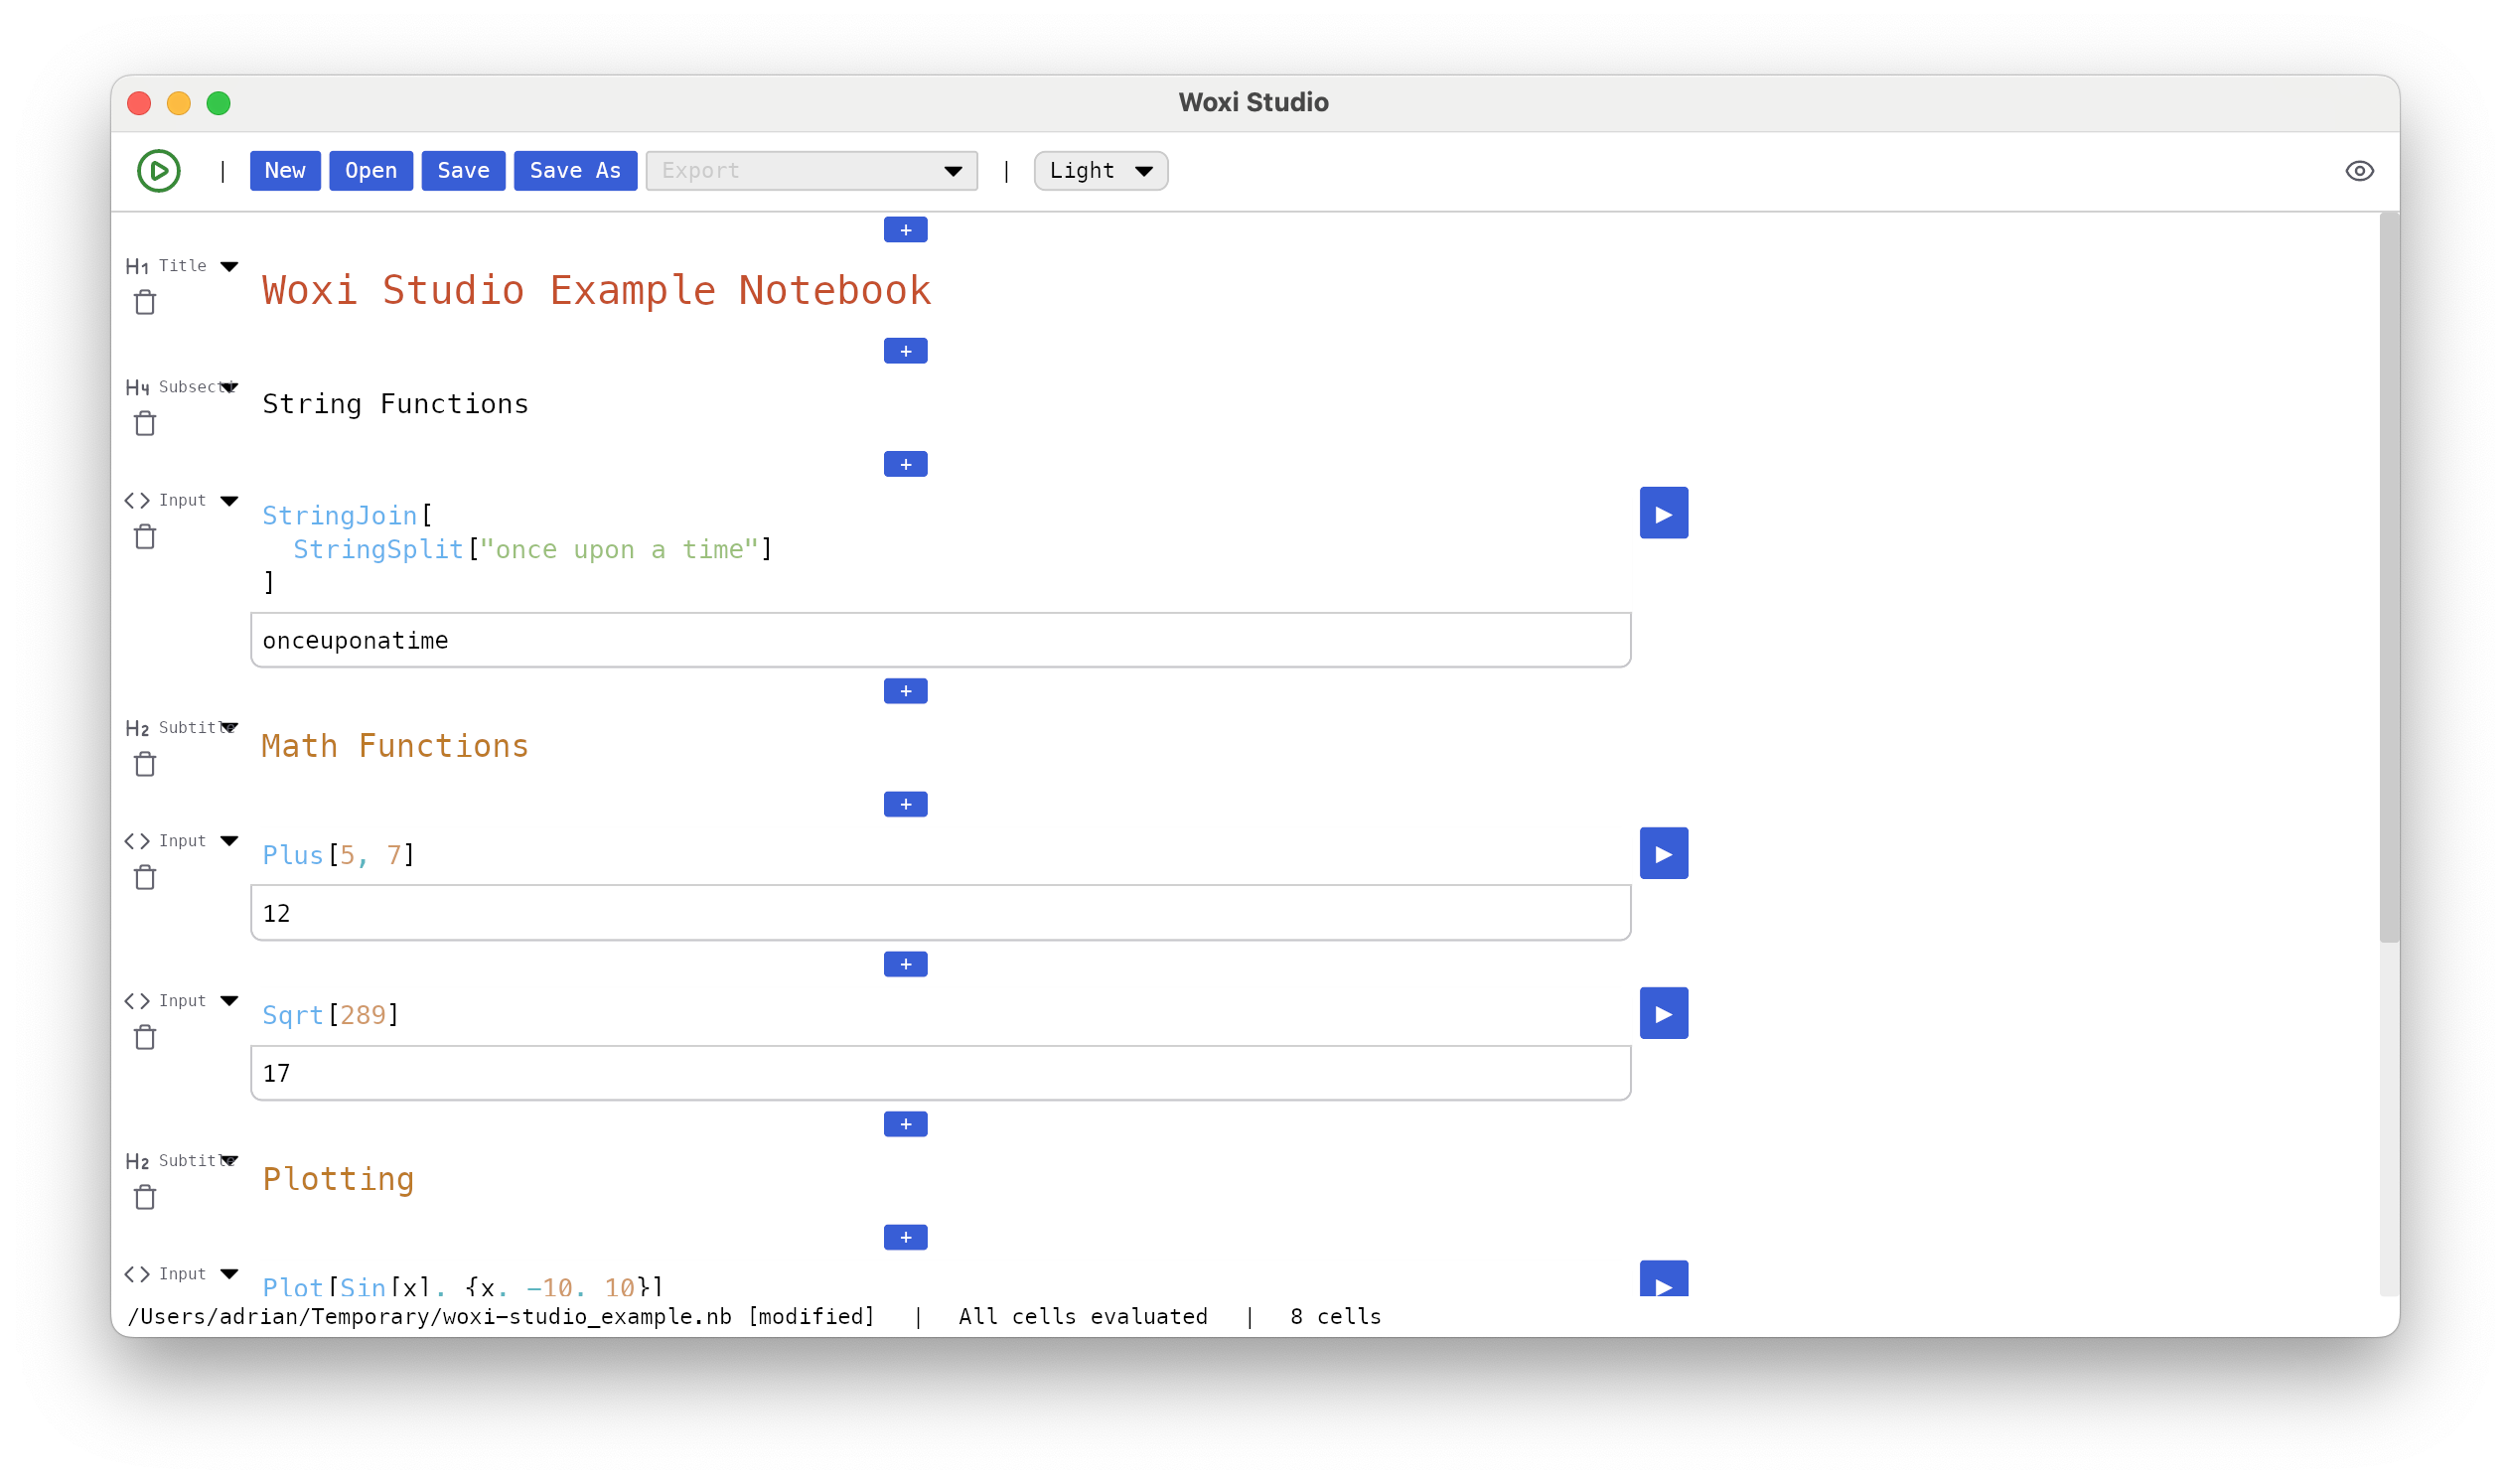Save the notebook with the Save button
The width and height of the screenshot is (2511, 1484).
pyautogui.click(x=463, y=171)
